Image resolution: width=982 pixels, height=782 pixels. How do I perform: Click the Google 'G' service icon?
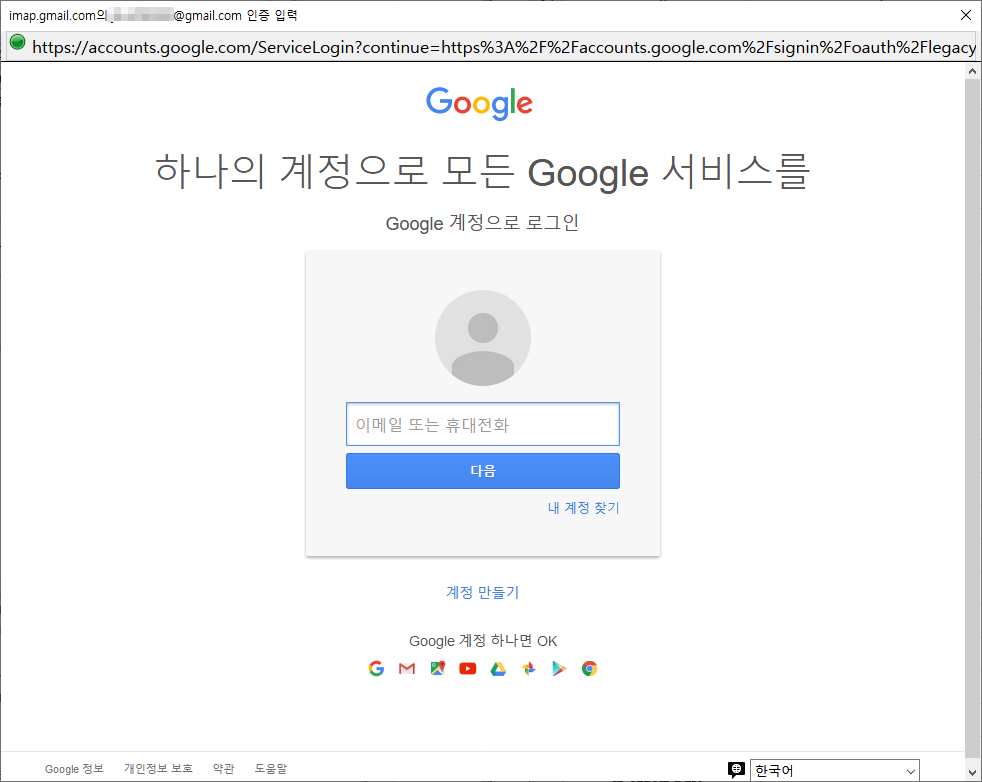click(x=376, y=669)
